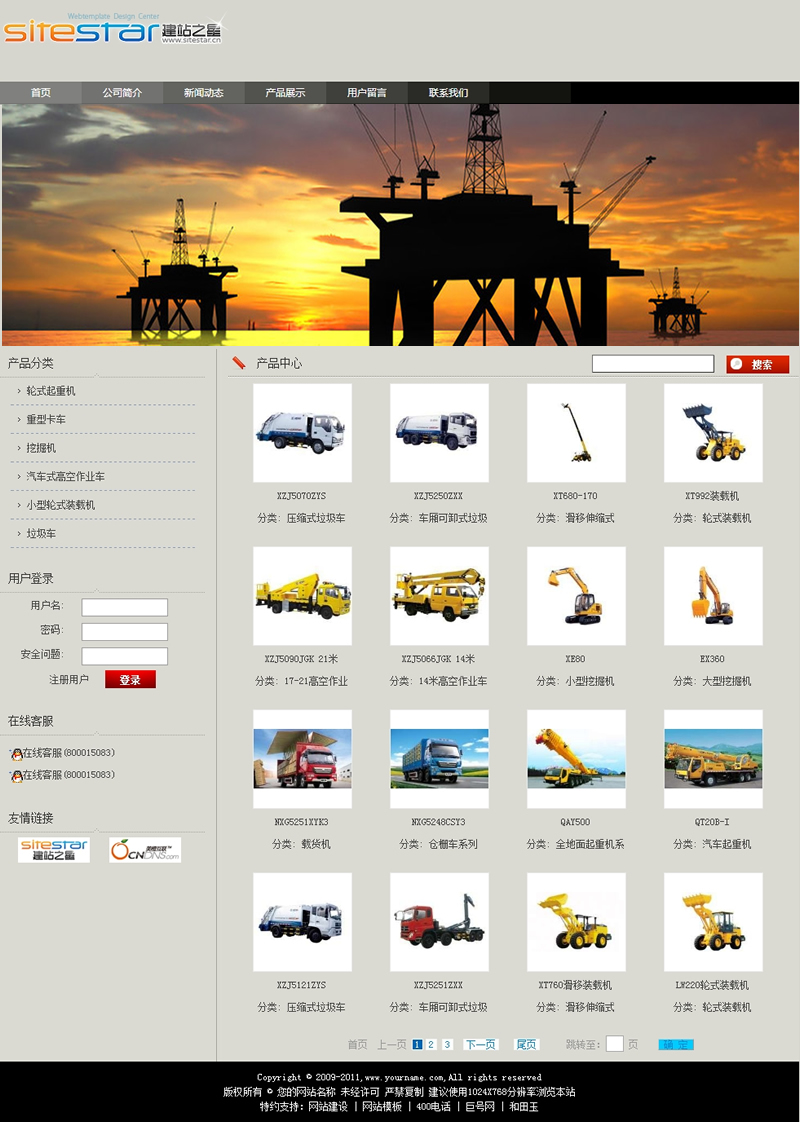Open 联系我们 in the navigation bar
Viewport: 800px width, 1122px height.
click(x=448, y=93)
